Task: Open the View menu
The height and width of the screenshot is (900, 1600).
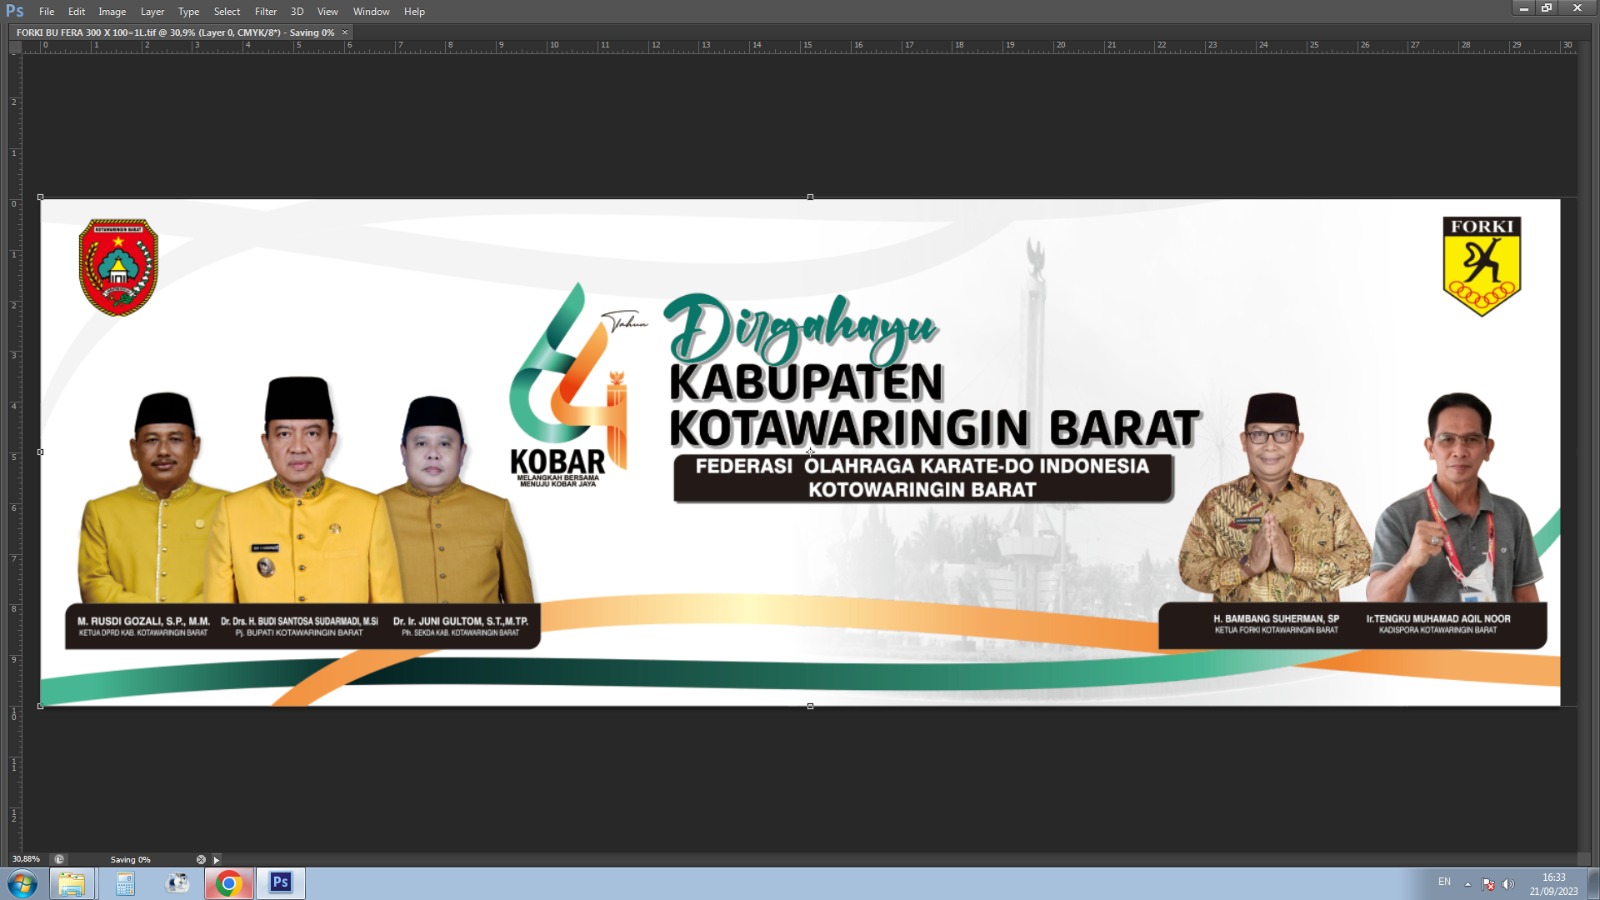Action: coord(328,12)
